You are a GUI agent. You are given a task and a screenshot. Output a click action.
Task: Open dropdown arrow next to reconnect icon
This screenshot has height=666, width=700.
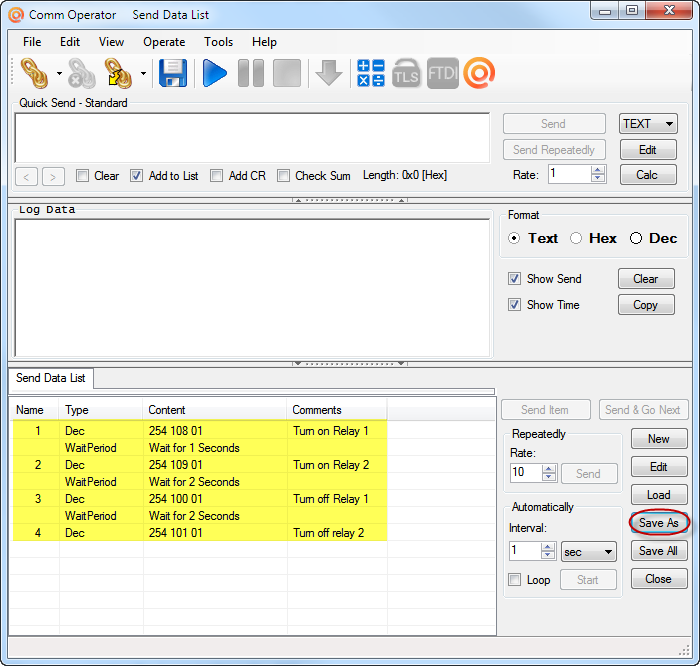[x=143, y=74]
